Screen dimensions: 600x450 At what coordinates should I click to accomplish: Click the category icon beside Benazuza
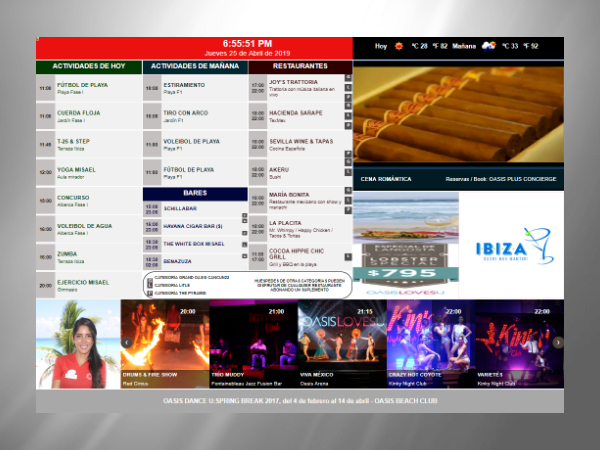[245, 256]
